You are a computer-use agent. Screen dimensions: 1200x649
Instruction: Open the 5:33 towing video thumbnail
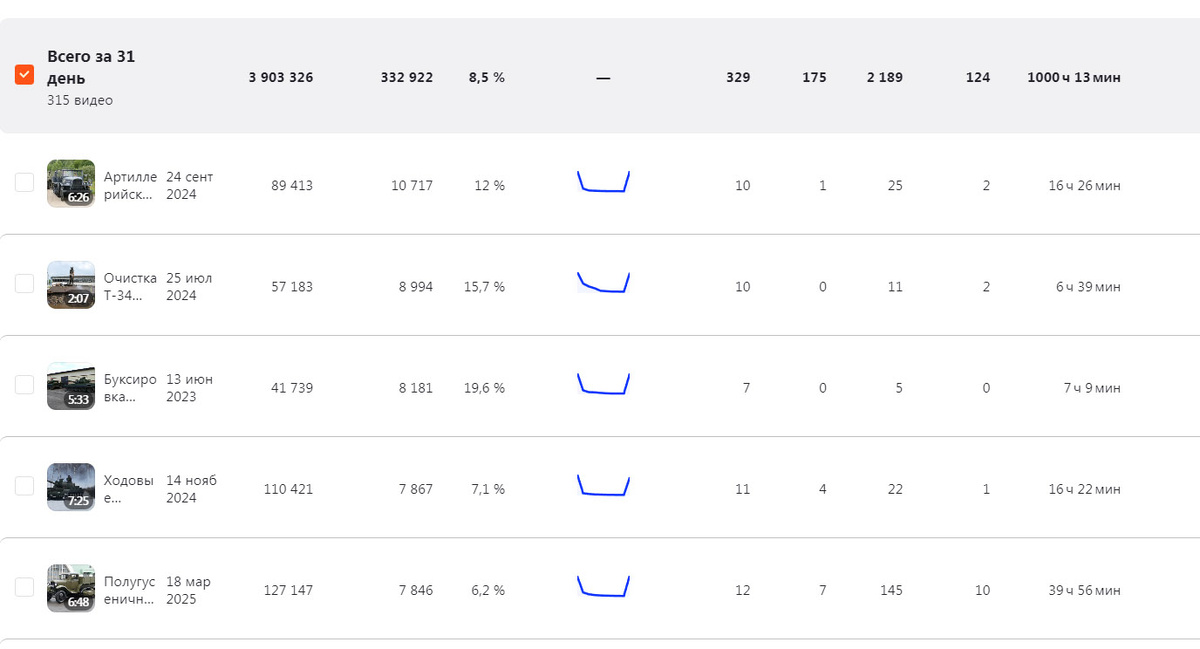coord(71,386)
